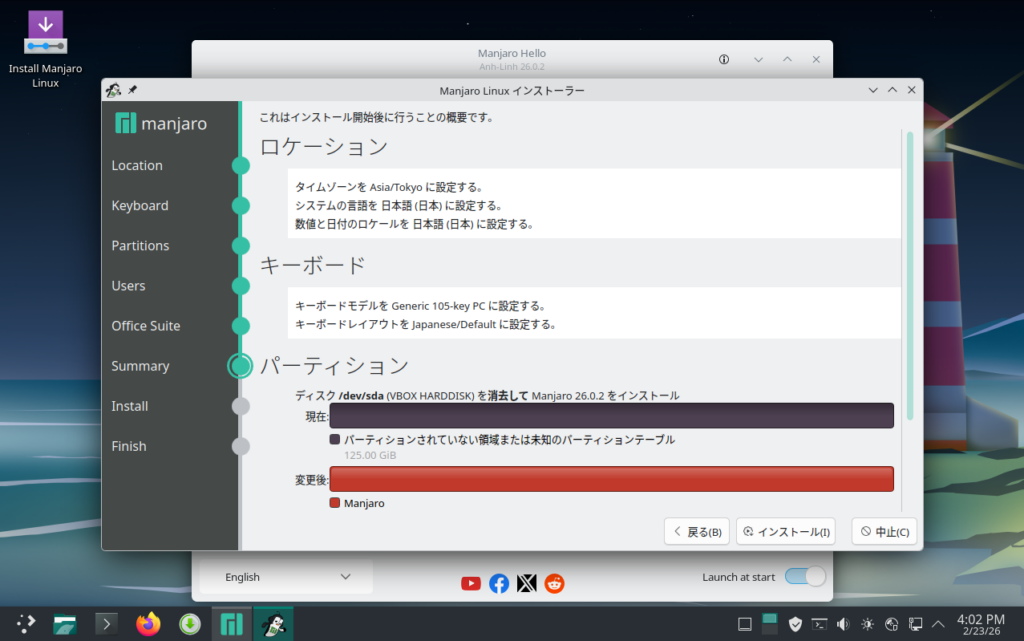Screen dimensions: 1024x641
Task: Click the Facebook icon in Manjaro Hello
Action: pyautogui.click(x=499, y=583)
